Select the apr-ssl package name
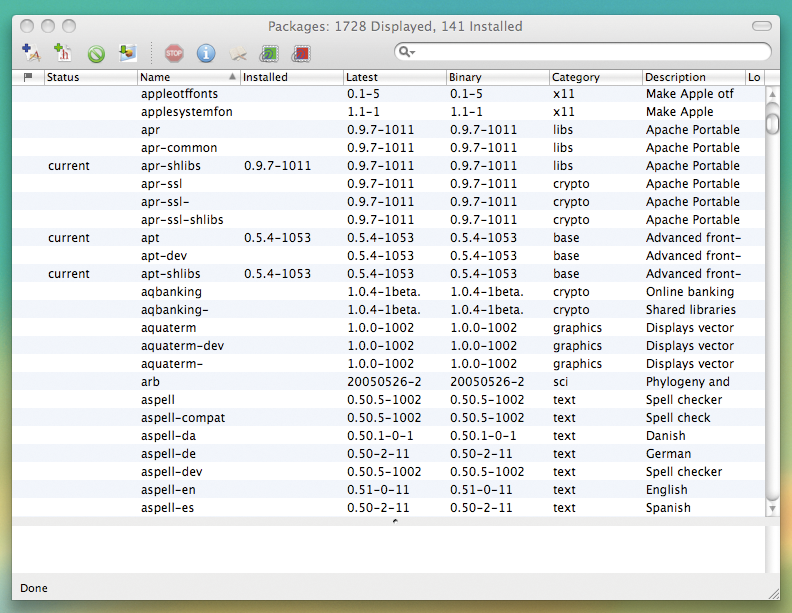Viewport: 792px width, 613px height. 161,184
